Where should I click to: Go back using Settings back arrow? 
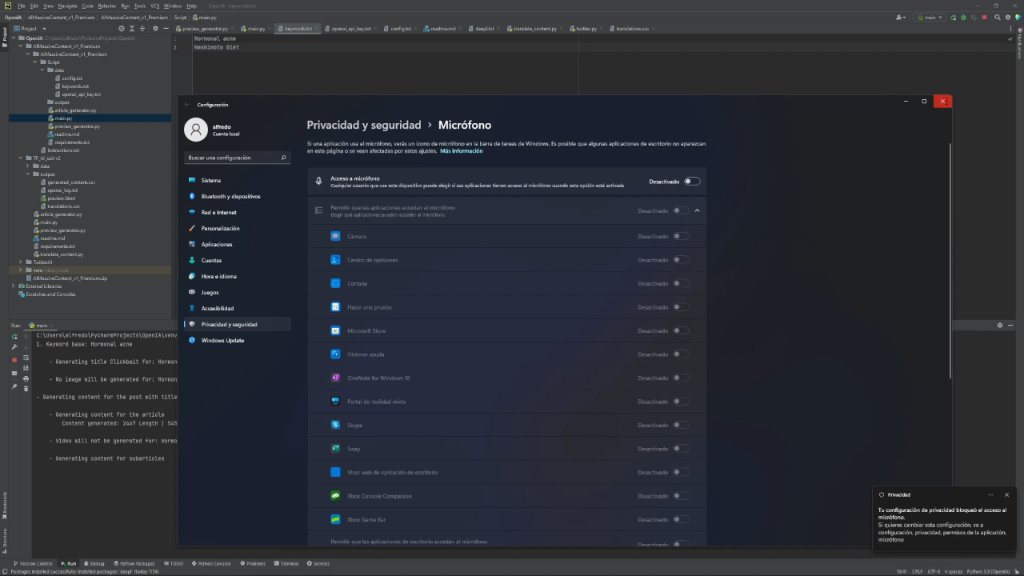187,104
